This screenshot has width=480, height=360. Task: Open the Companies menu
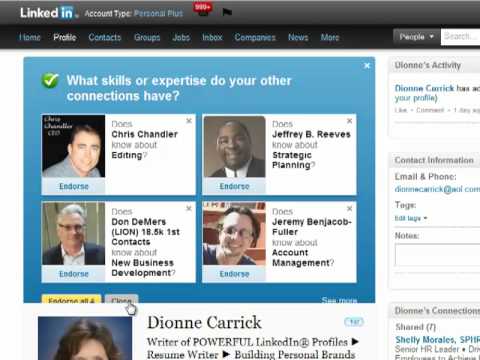[x=255, y=37]
